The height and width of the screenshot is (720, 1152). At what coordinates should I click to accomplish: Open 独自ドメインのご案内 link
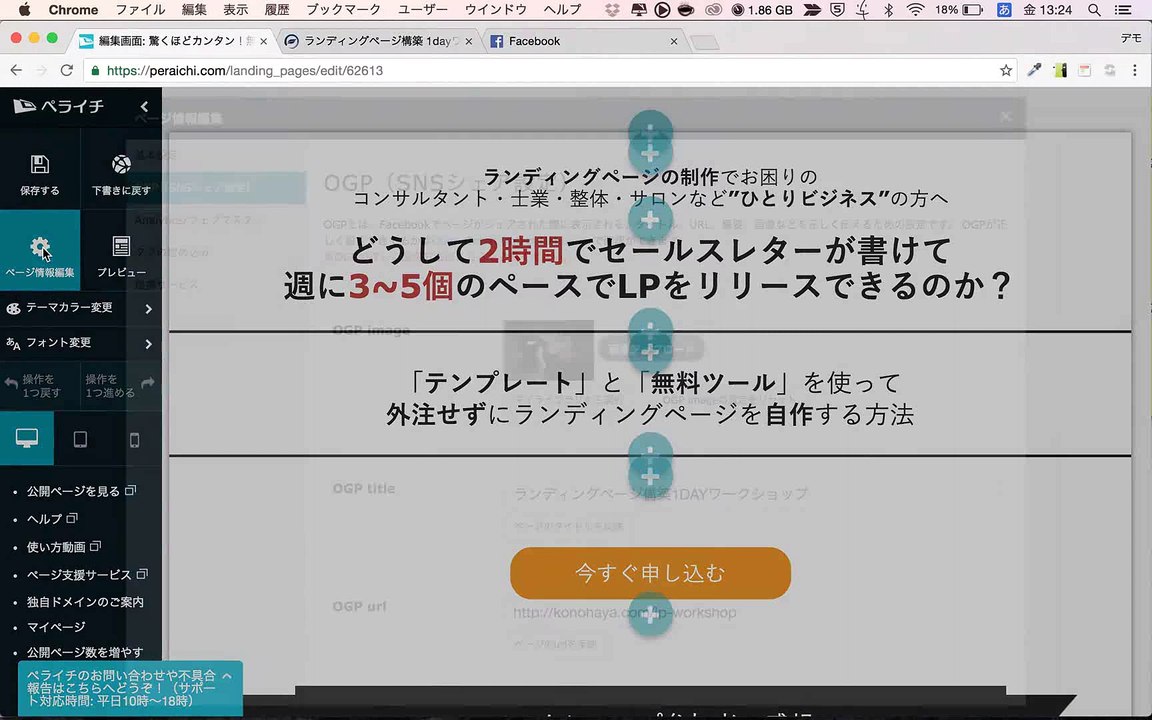[85, 602]
